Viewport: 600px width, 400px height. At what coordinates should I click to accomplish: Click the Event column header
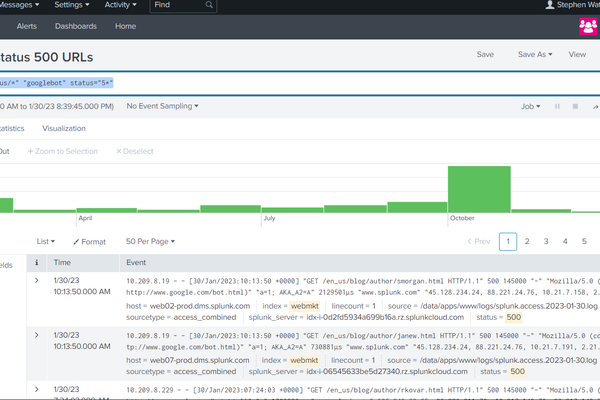pyautogui.click(x=136, y=263)
